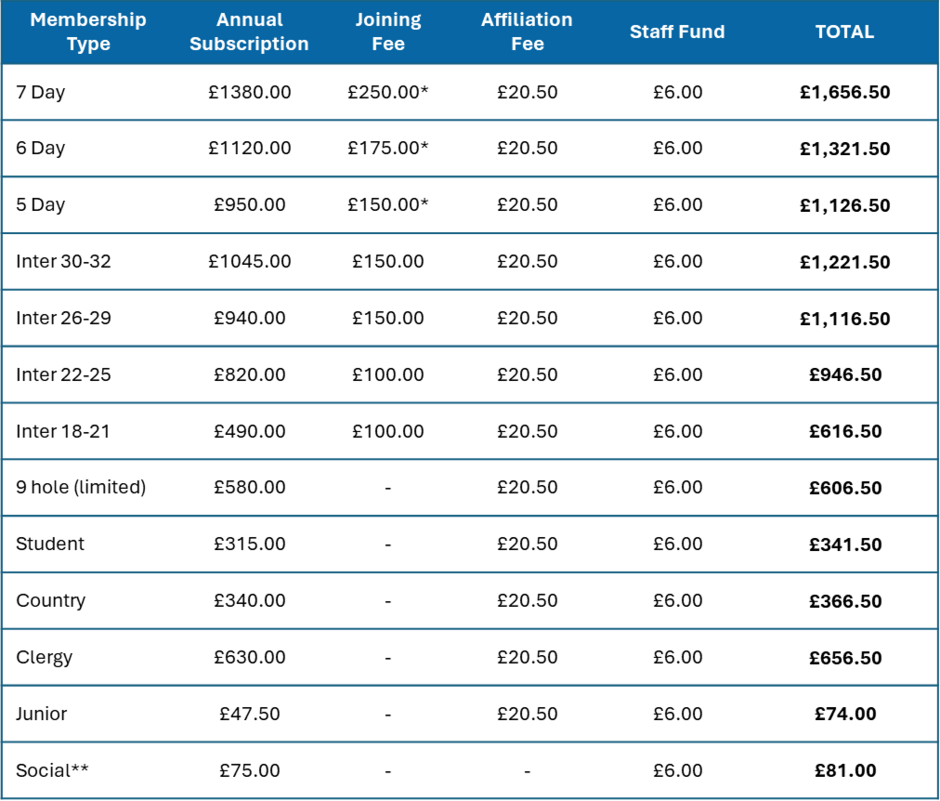Click the 5 Day membership label
The height and width of the screenshot is (801, 940).
point(41,205)
